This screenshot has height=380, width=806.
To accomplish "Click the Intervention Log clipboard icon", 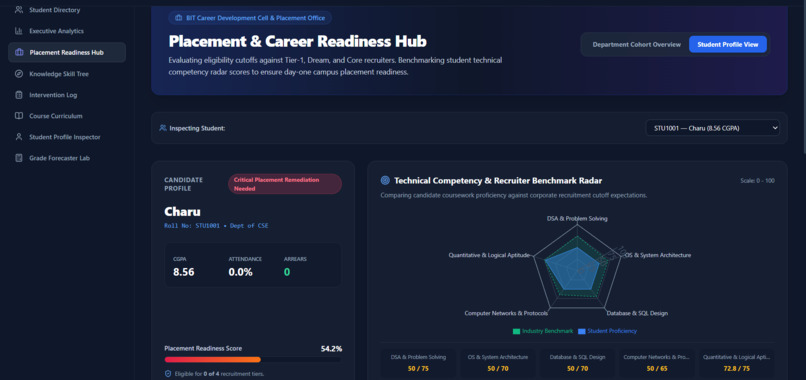I will pos(19,95).
